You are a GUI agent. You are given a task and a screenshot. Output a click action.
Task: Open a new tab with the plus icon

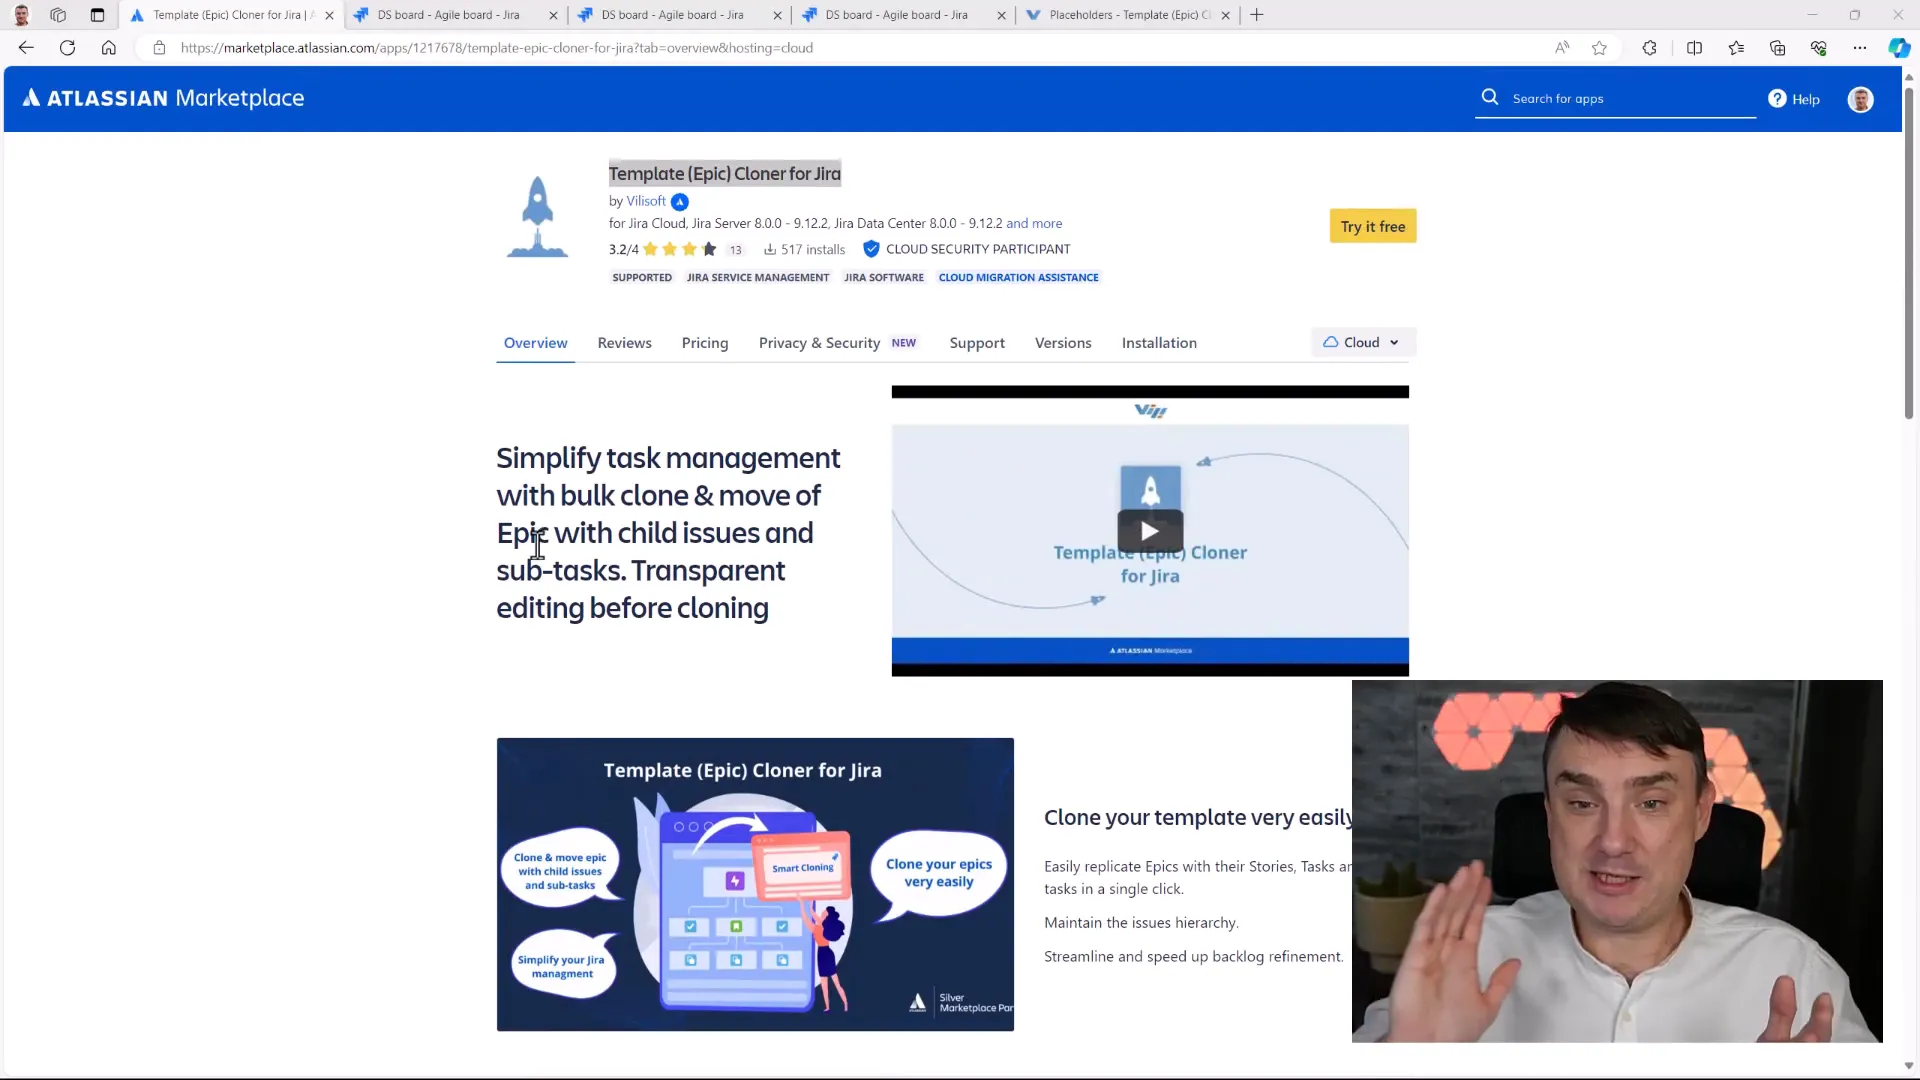click(1257, 15)
